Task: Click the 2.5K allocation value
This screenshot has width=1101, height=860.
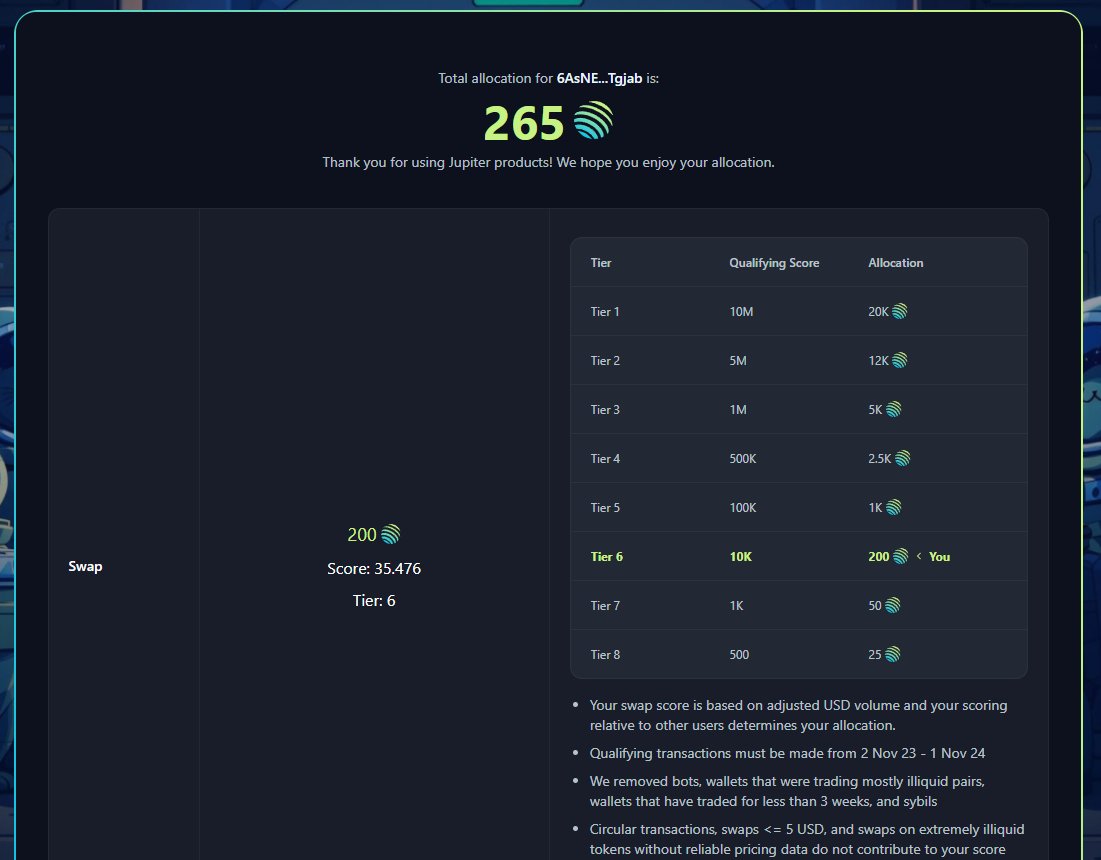Action: 879,459
